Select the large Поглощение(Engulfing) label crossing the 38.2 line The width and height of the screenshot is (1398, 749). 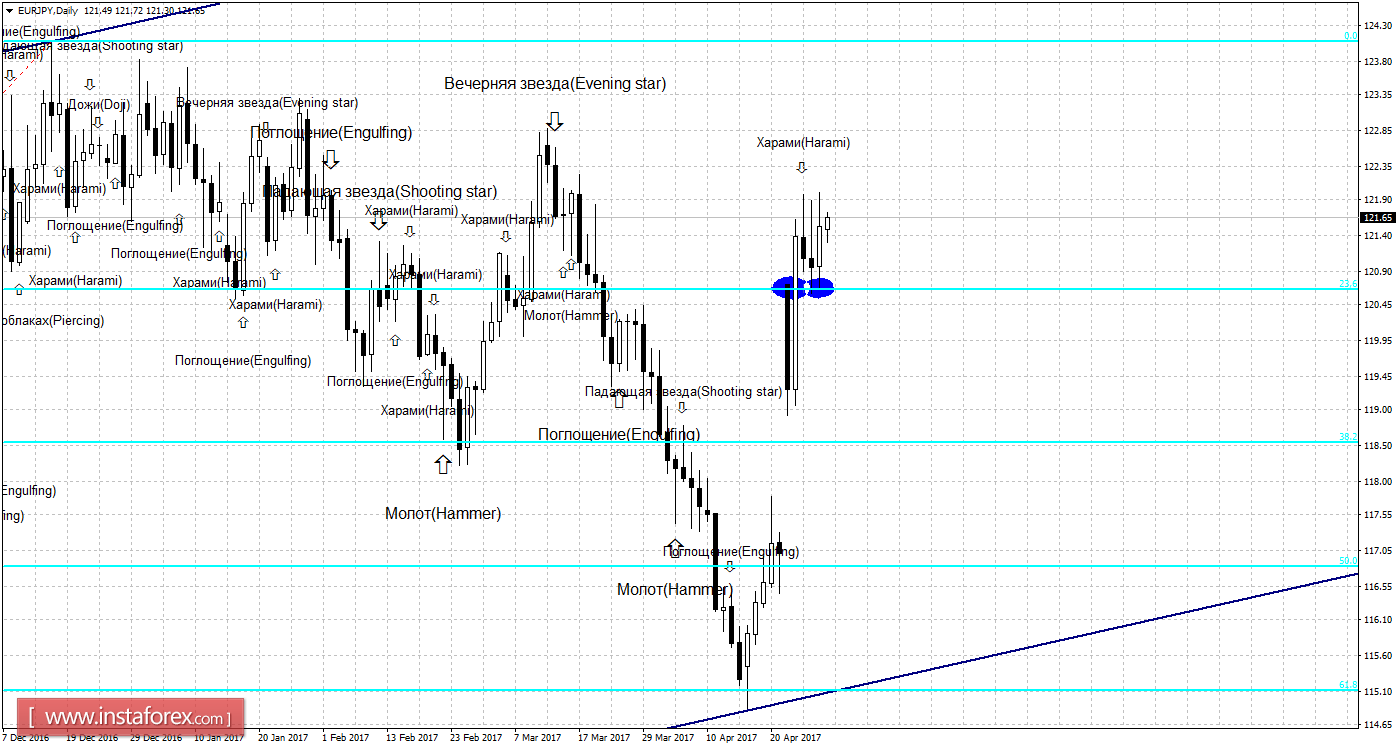[619, 434]
